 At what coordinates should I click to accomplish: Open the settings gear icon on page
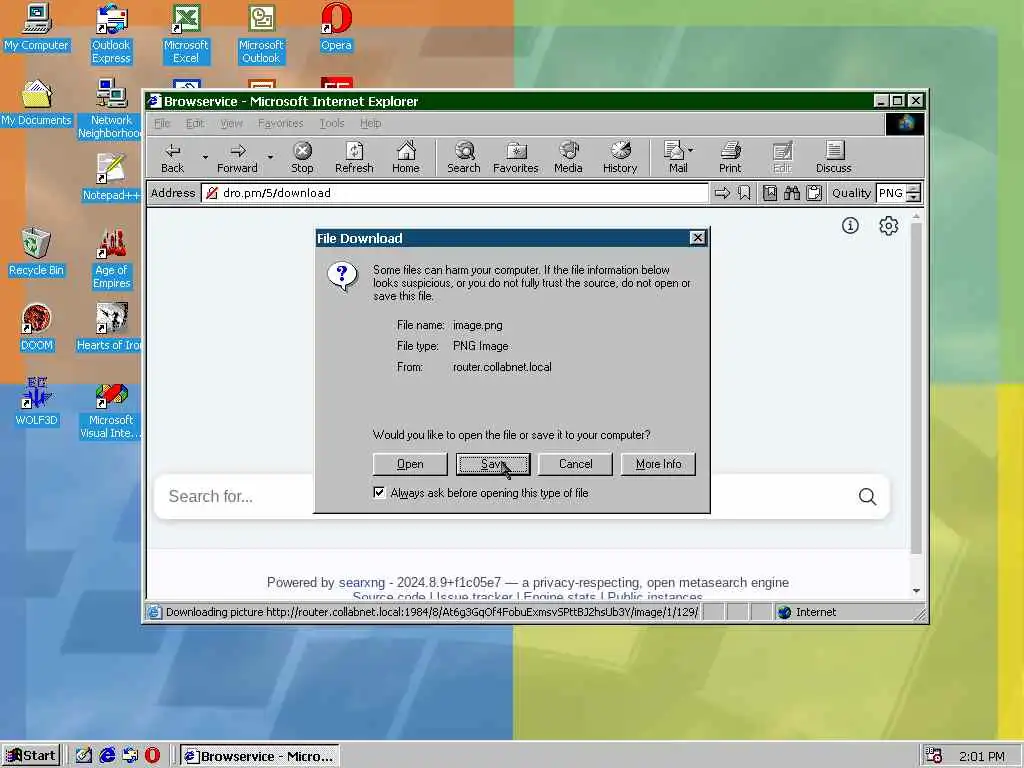(x=888, y=226)
